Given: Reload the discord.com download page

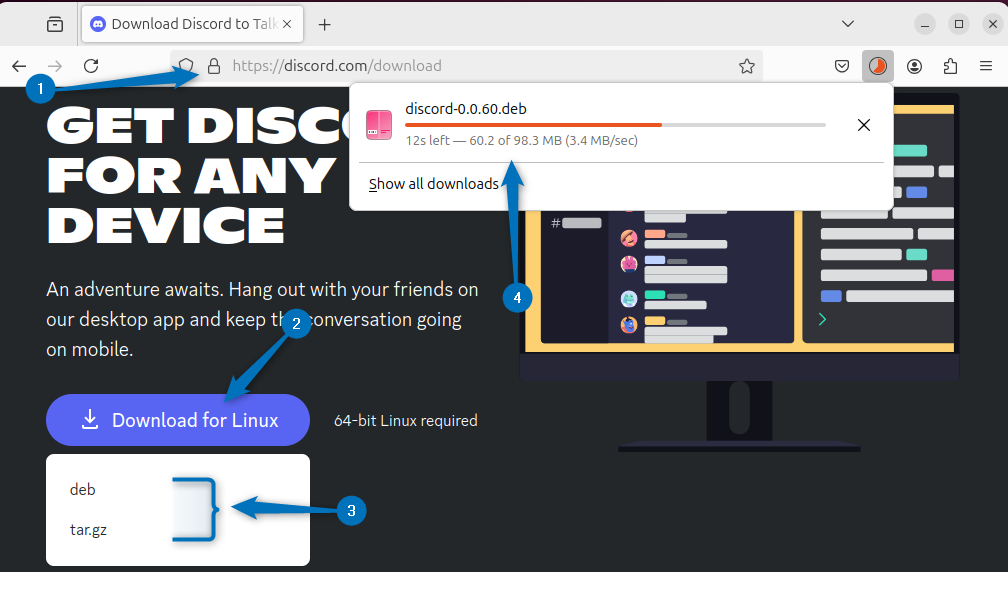Looking at the screenshot, I should click(x=90, y=66).
